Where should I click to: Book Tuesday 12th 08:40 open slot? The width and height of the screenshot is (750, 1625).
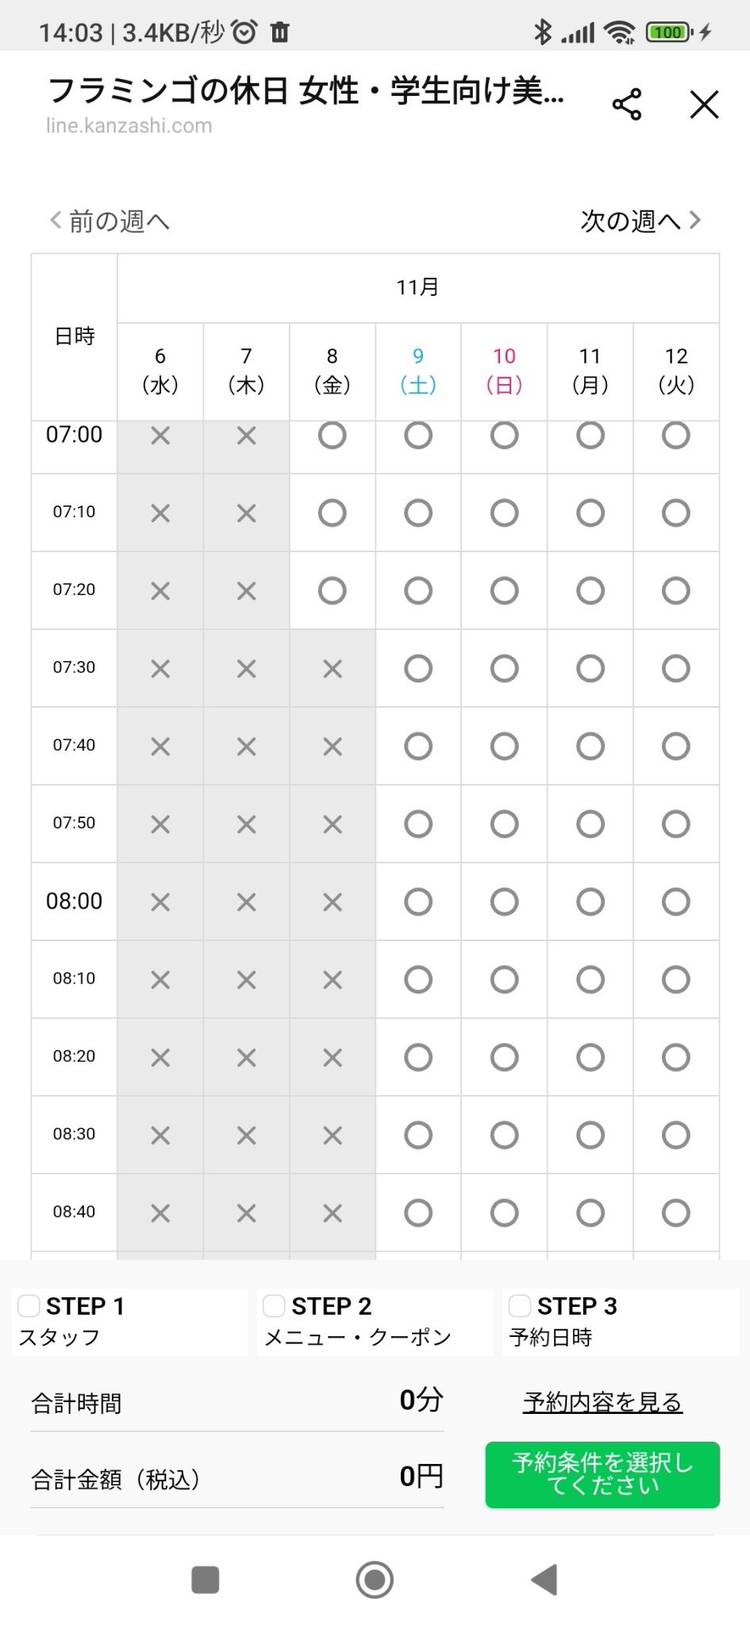(x=676, y=1213)
